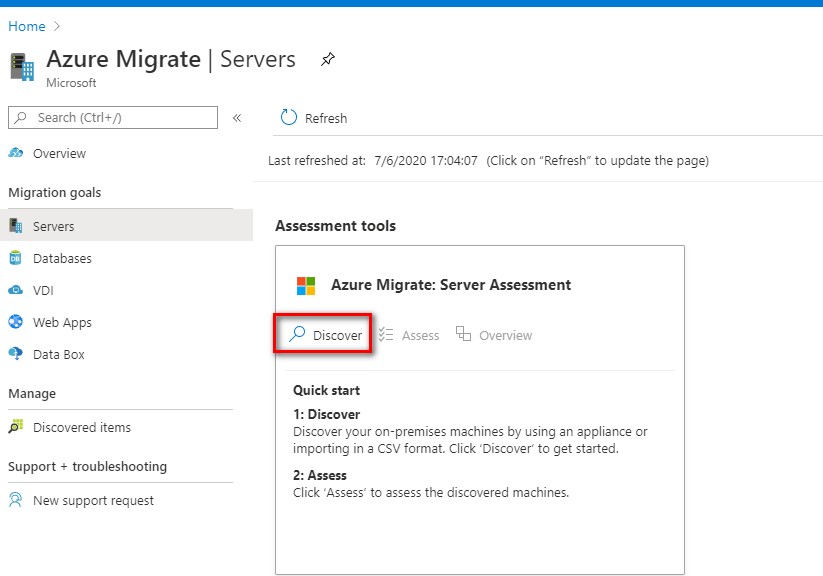
Task: Click the breadcrumb chevron after Home
Action: [x=57, y=26]
